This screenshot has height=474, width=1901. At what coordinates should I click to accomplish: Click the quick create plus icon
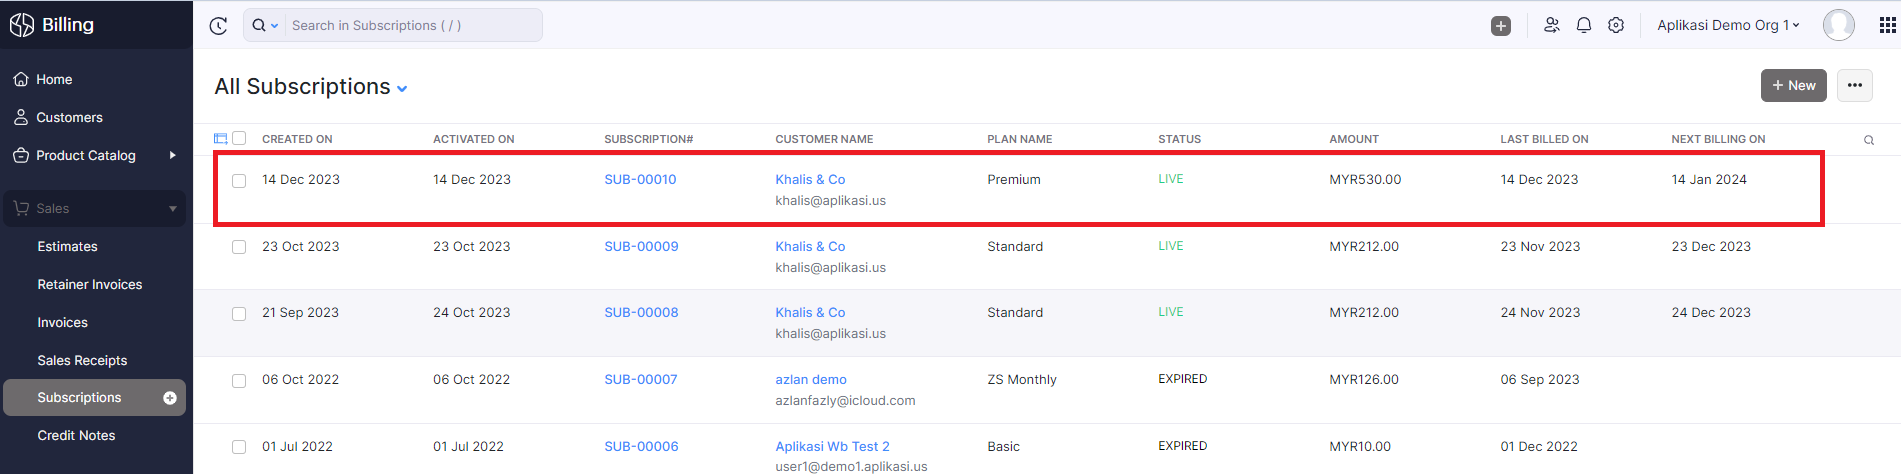coord(1501,26)
